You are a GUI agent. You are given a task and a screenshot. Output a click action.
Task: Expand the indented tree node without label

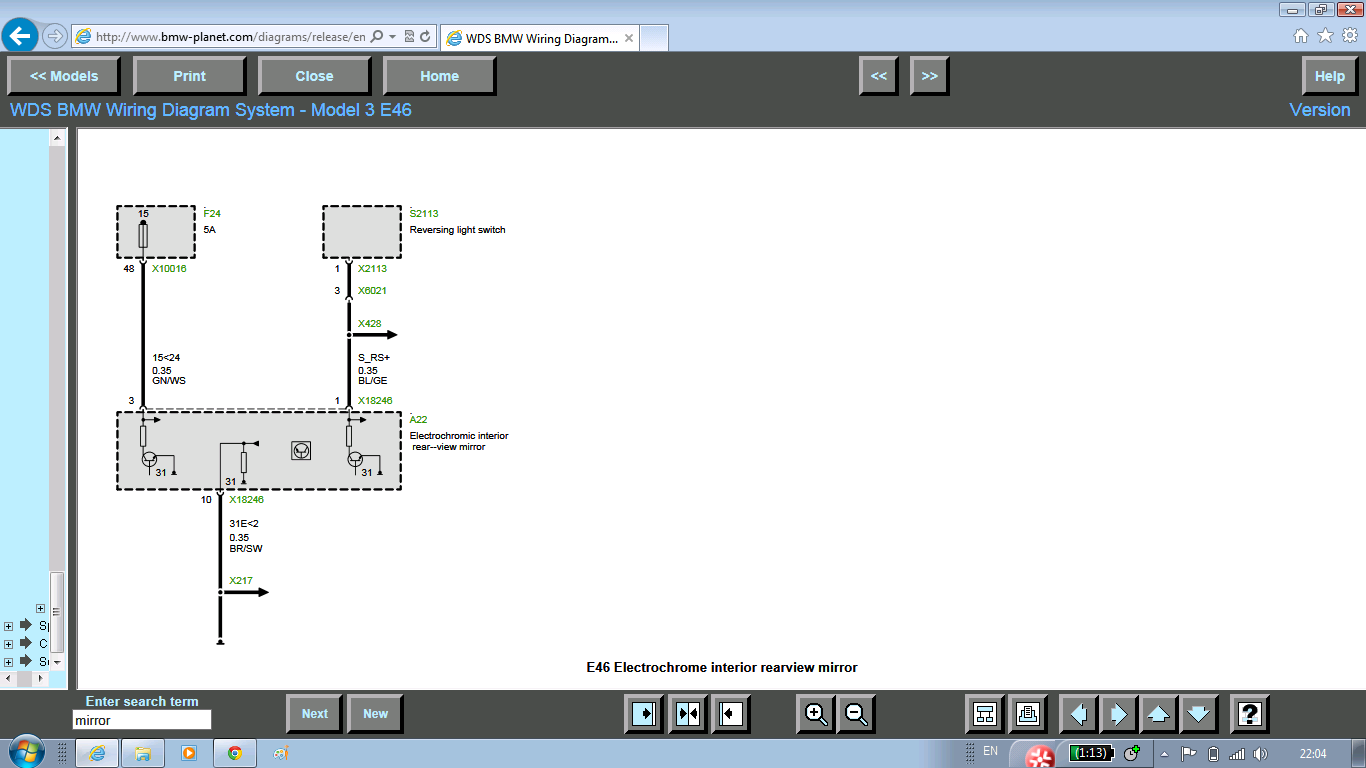pos(40,608)
